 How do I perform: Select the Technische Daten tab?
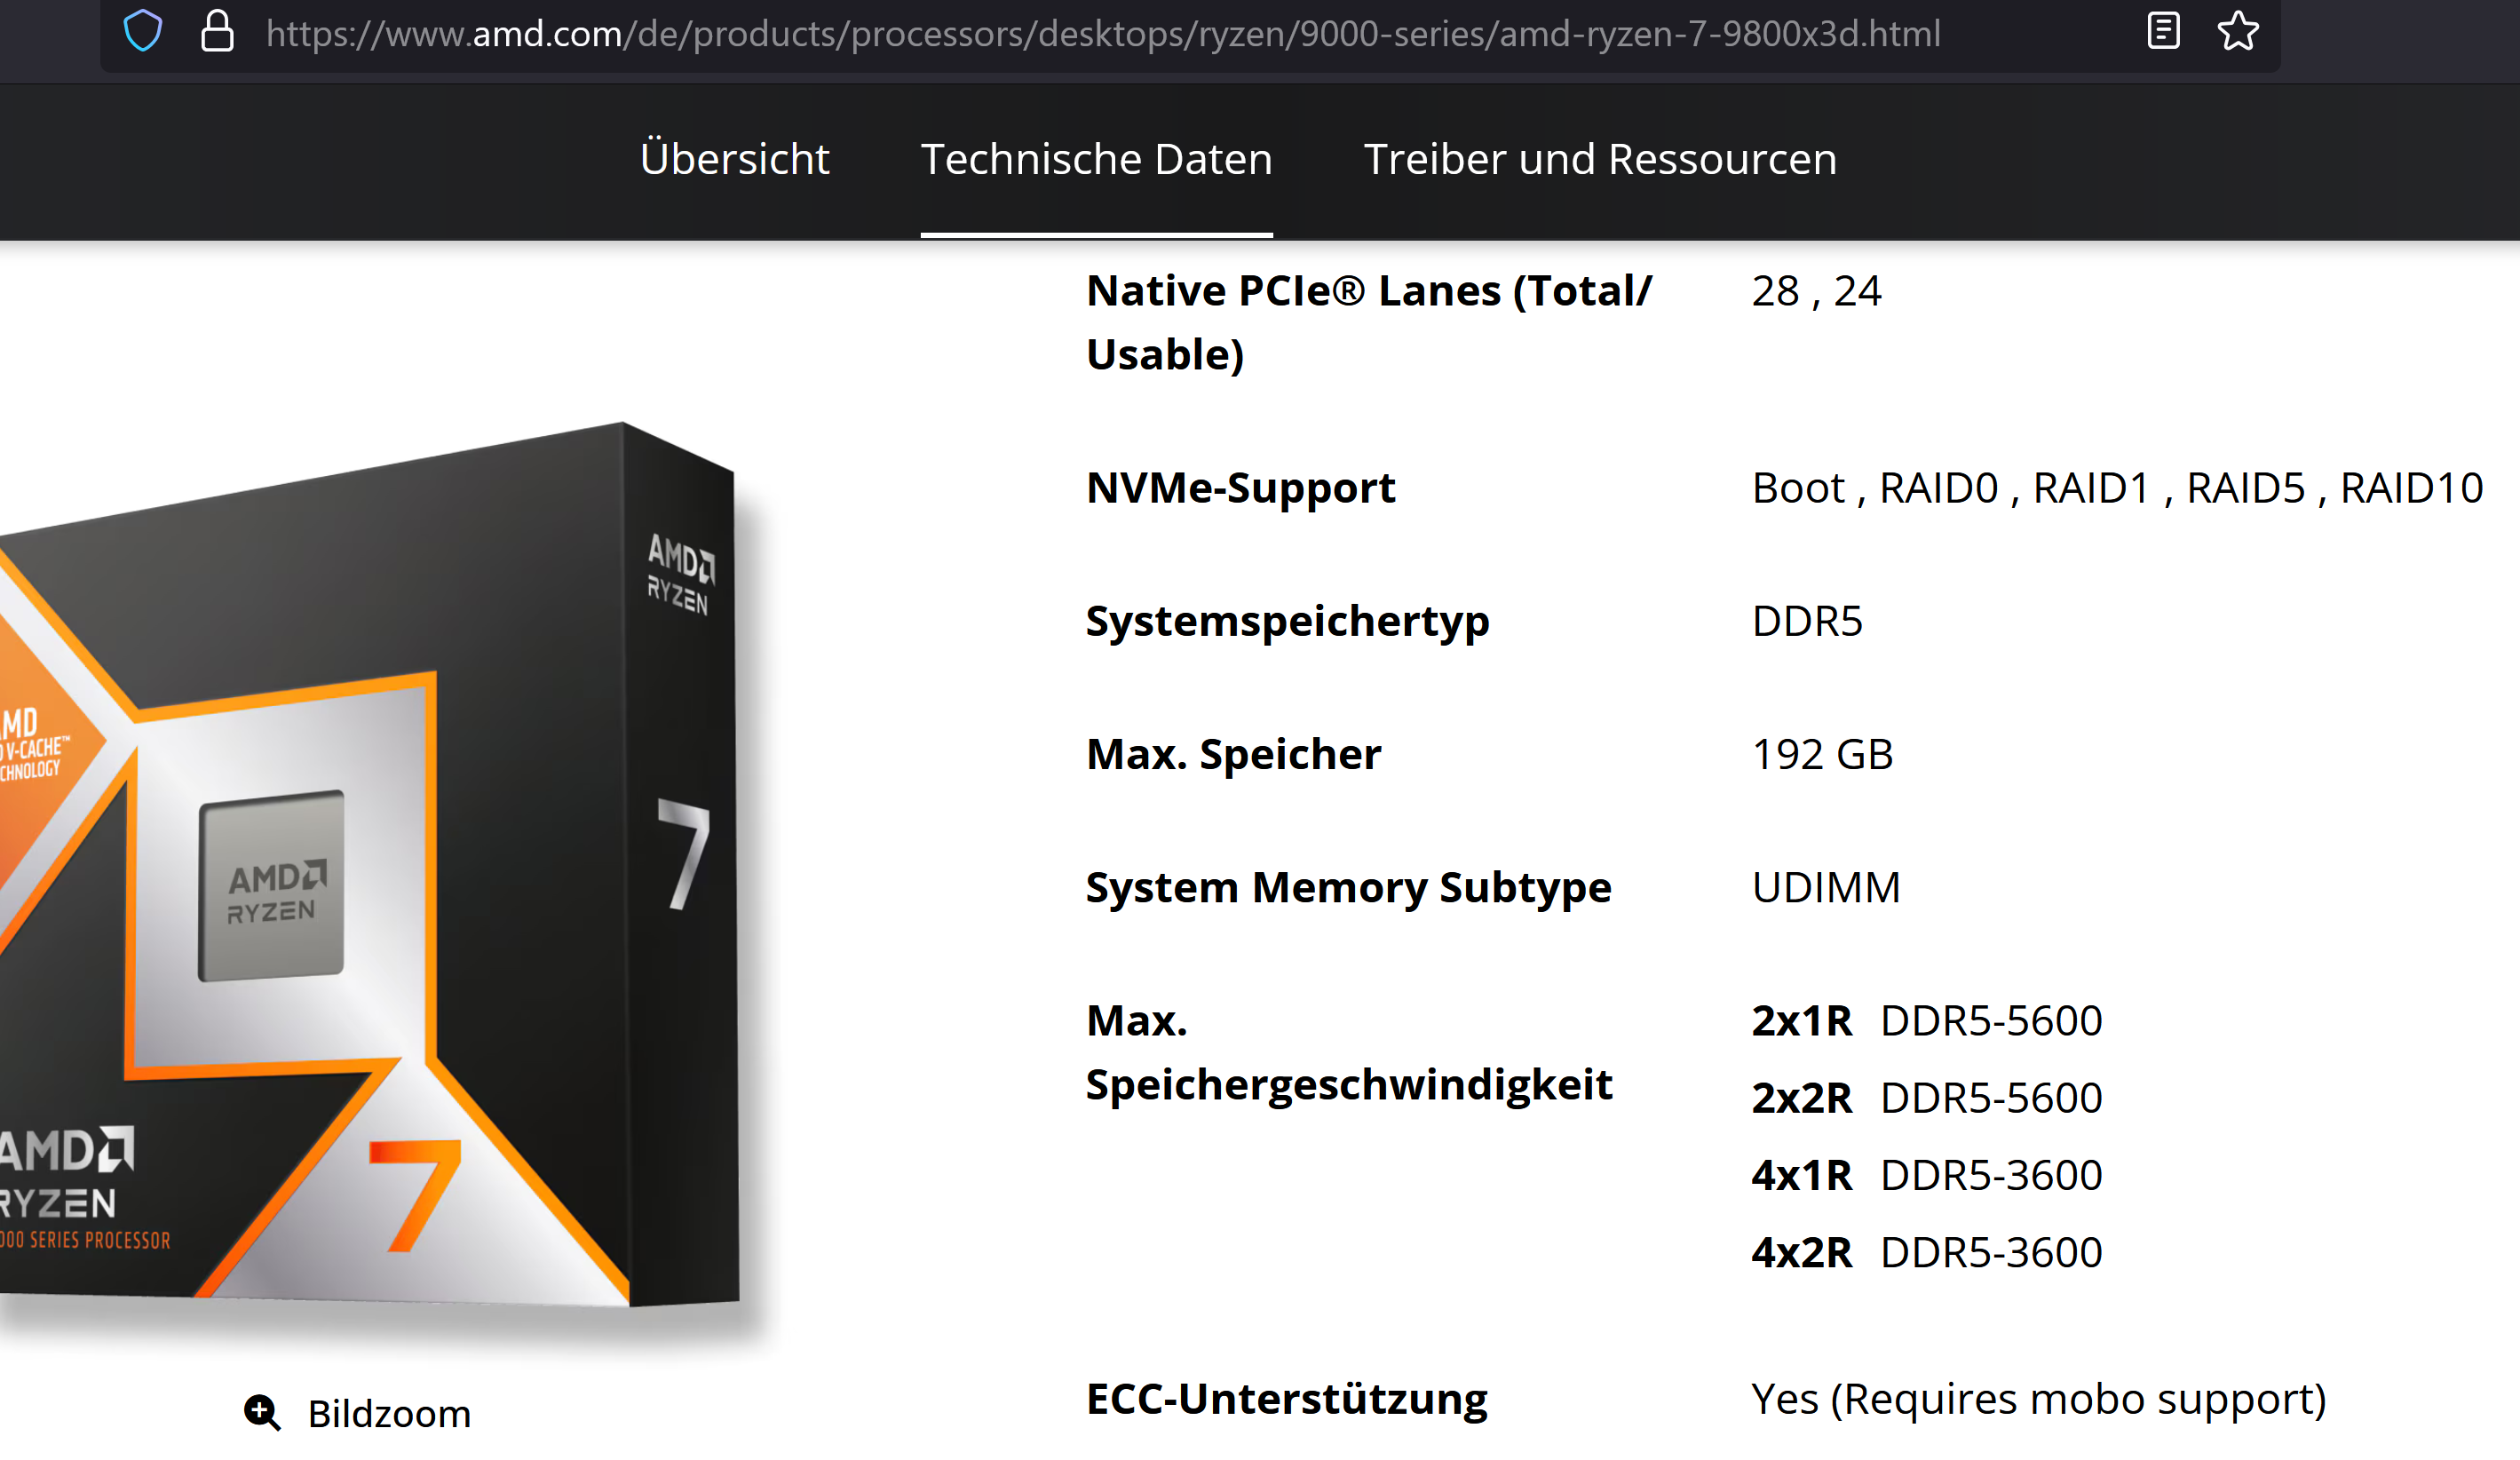coord(1096,159)
